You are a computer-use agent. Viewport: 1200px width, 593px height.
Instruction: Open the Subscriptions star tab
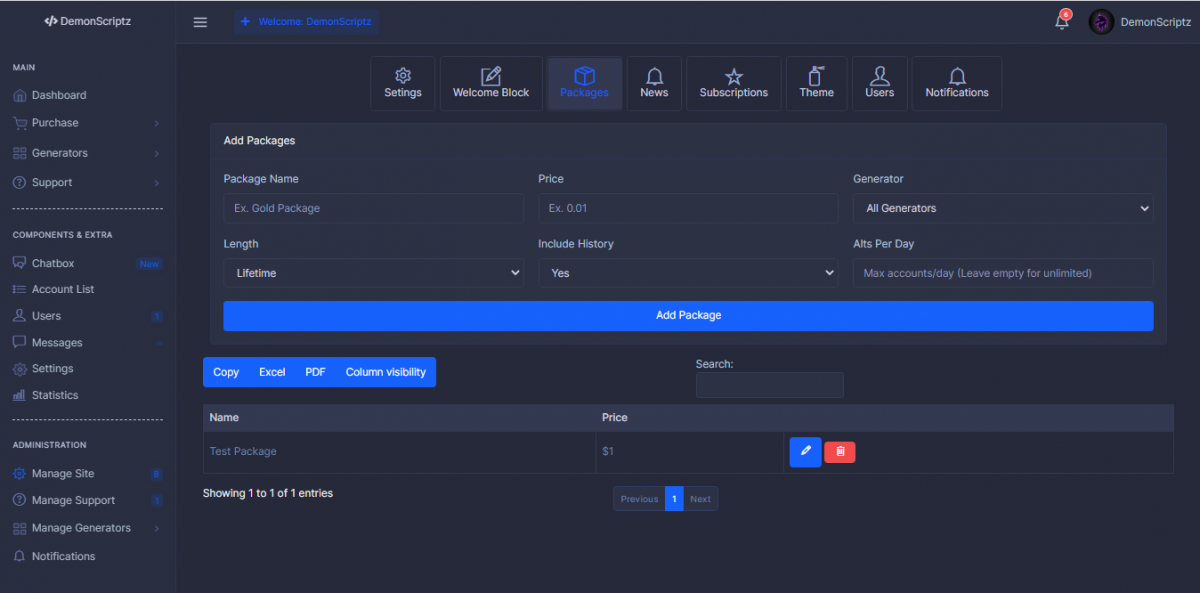(733, 83)
